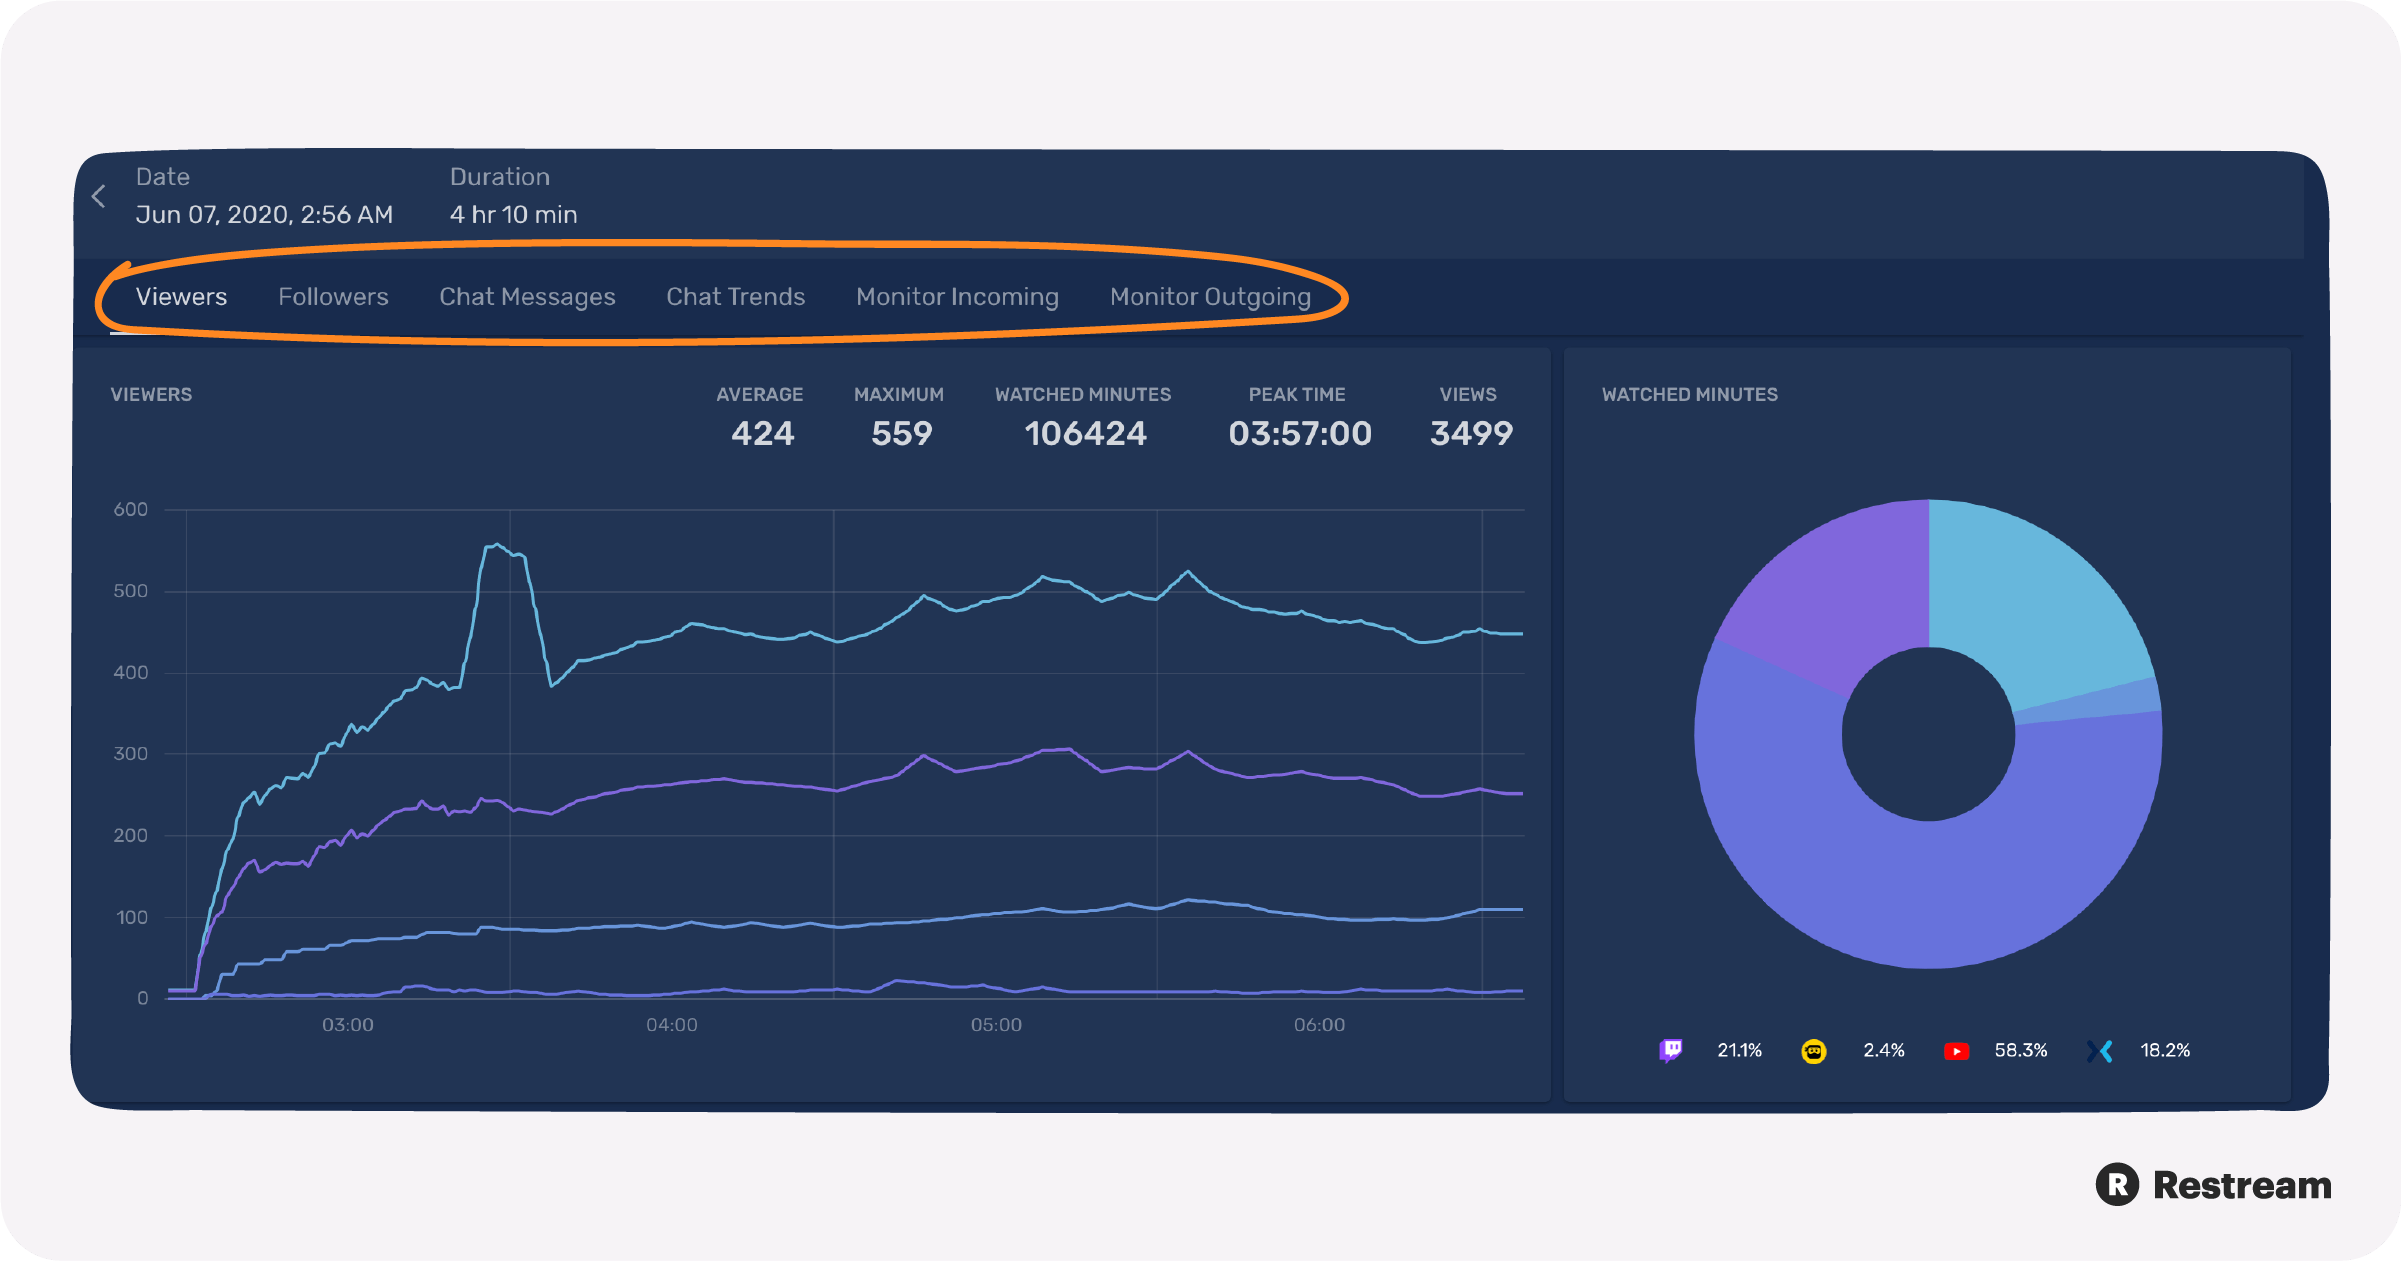Click the Peak Time value 03:57:00

click(x=1298, y=433)
